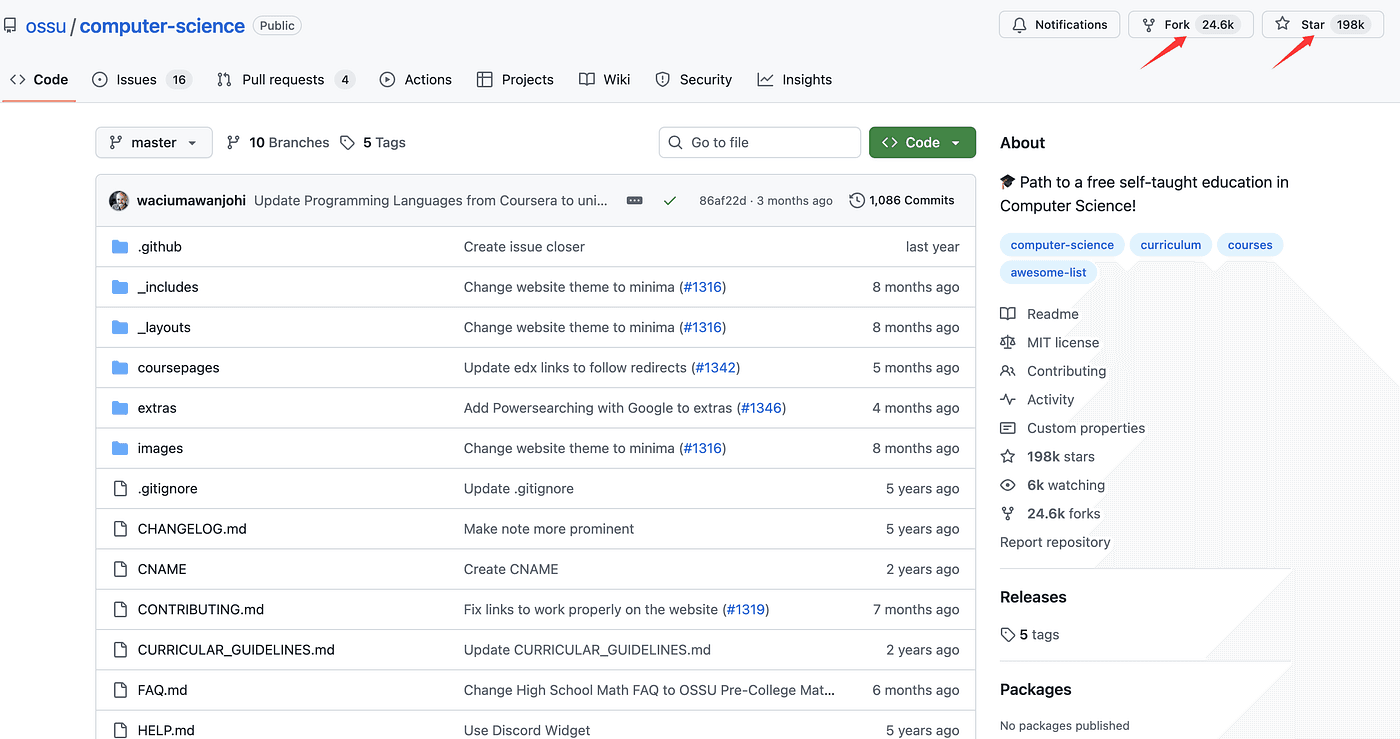Click the Notifications bell icon

(1020, 24)
